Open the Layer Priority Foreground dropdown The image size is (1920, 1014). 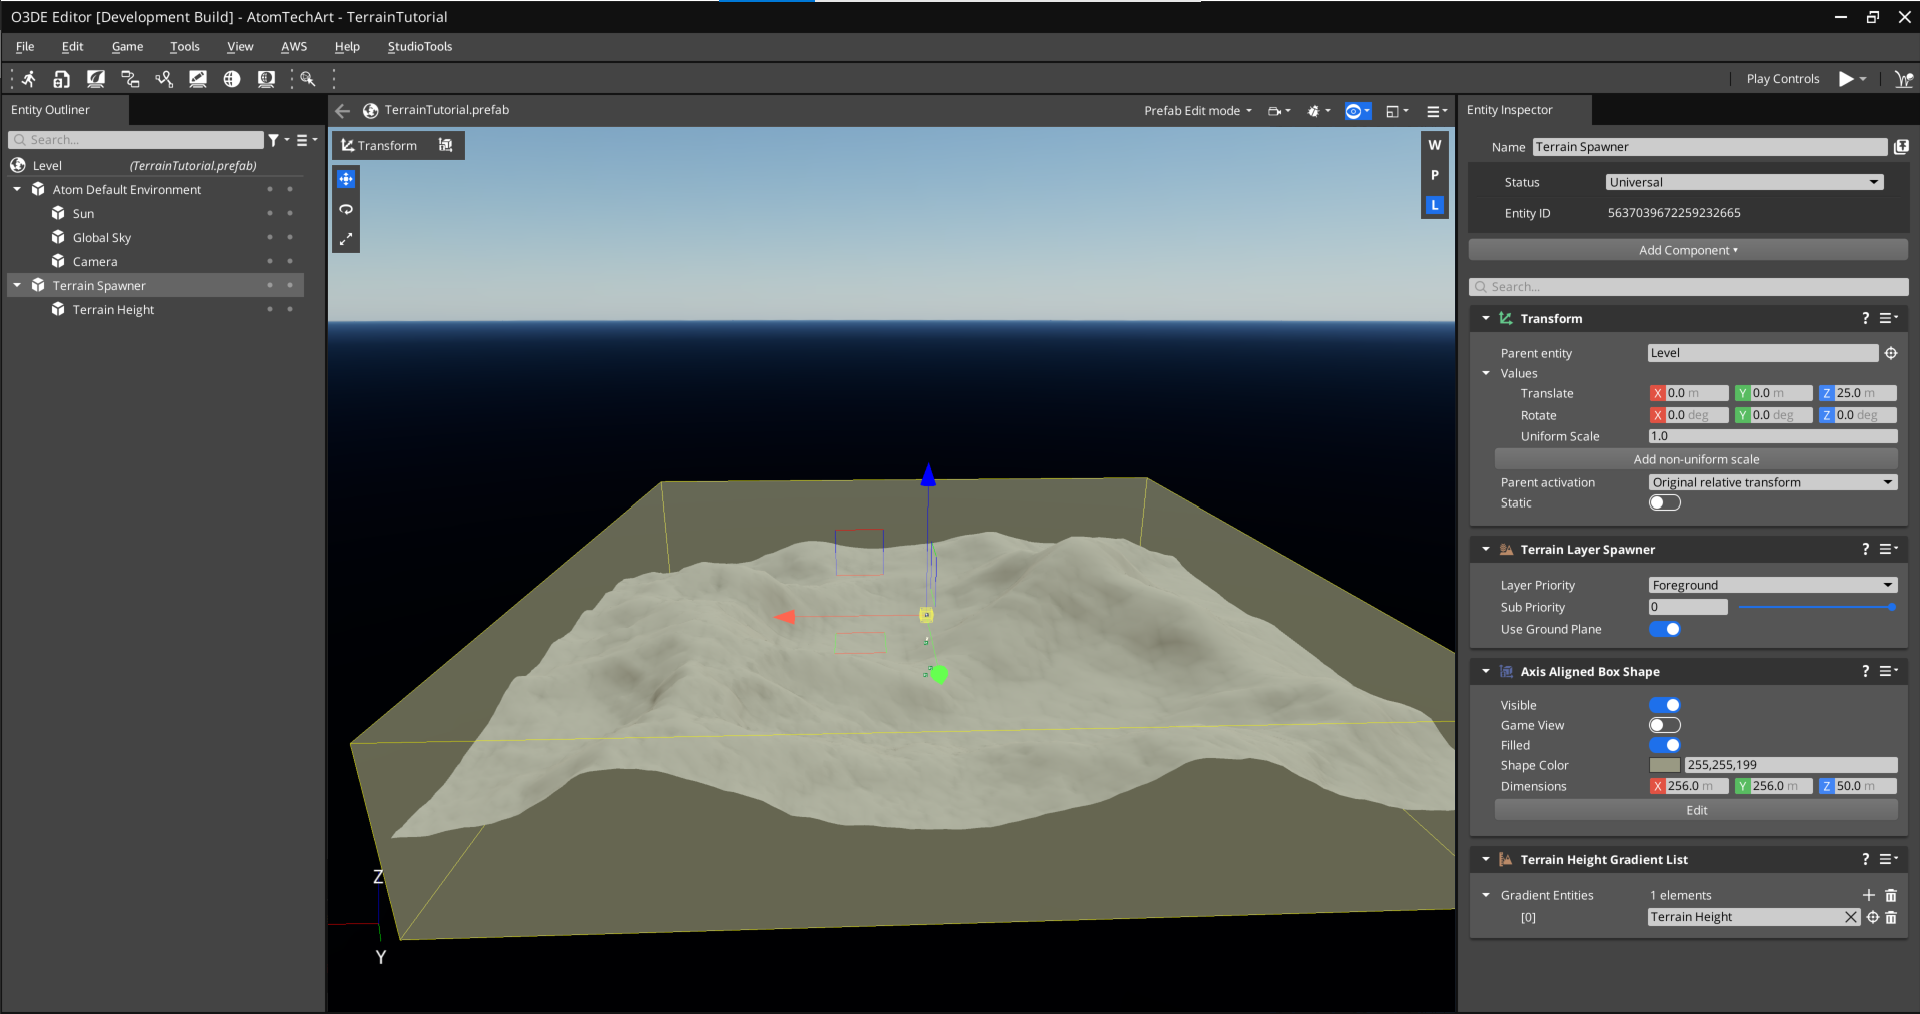coord(1772,585)
